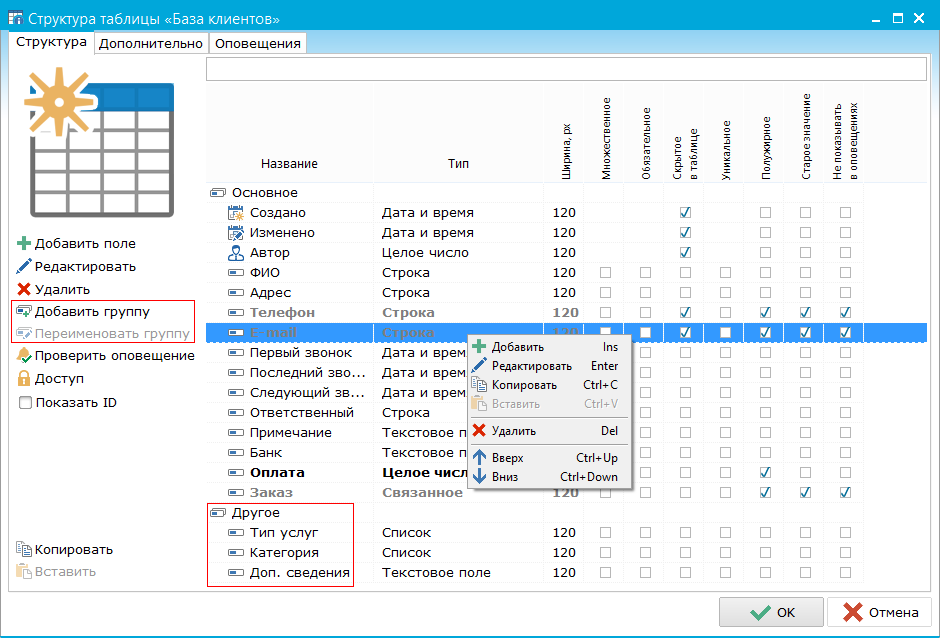Check Не показывать в оповещениях for Категория
Image resolution: width=940 pixels, height=638 pixels.
point(845,553)
